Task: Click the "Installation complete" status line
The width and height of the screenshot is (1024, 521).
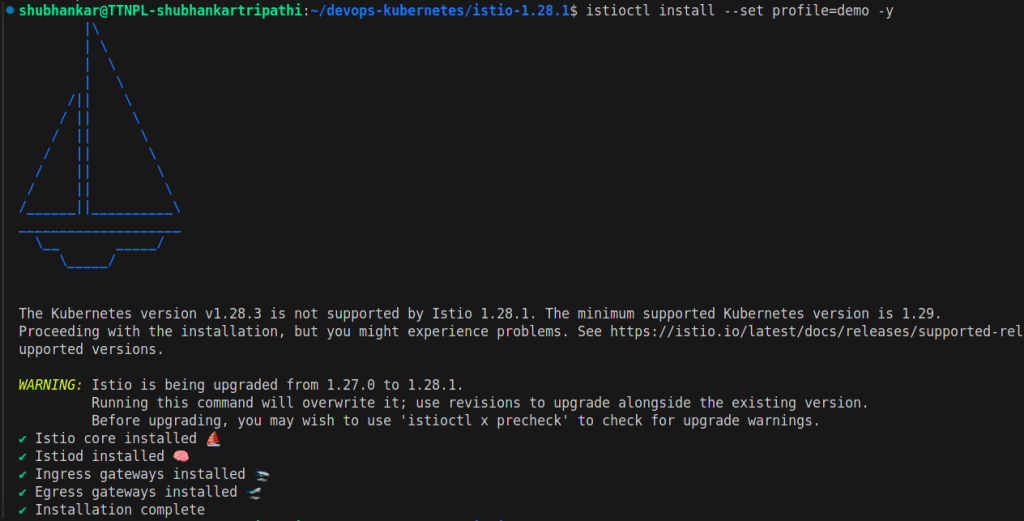Action: coord(120,510)
